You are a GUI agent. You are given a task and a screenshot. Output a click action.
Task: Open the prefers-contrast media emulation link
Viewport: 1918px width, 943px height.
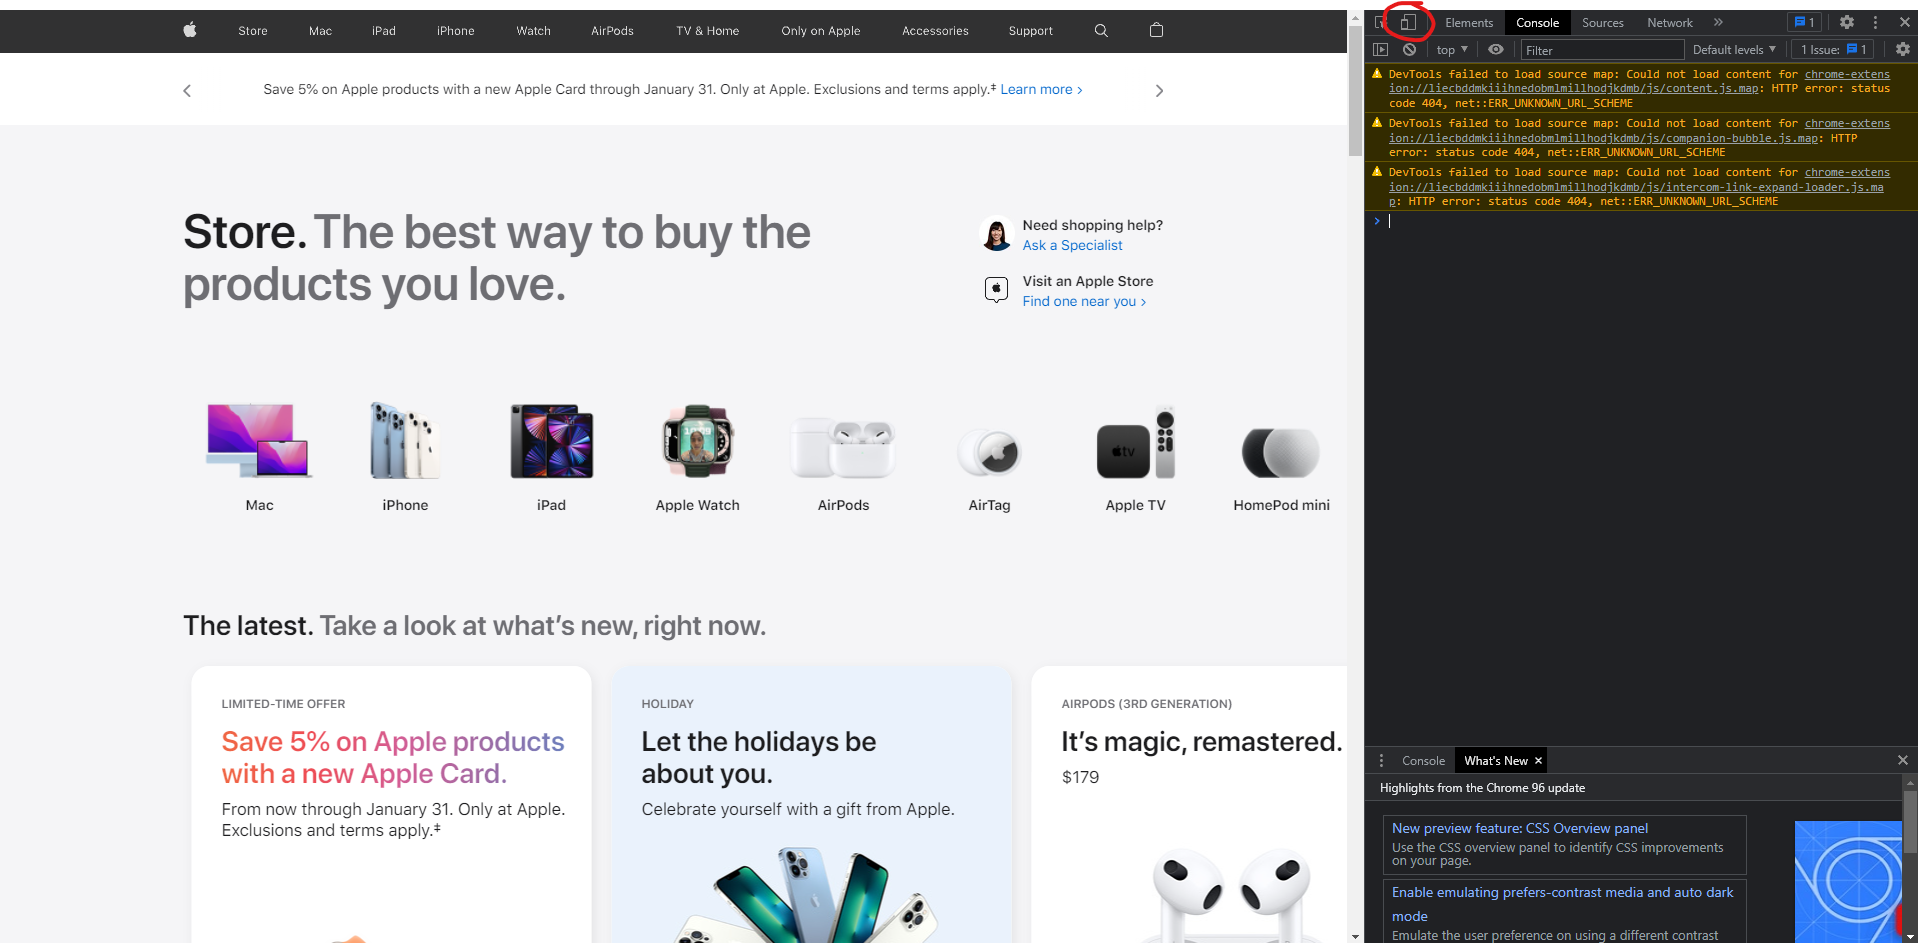click(1562, 904)
